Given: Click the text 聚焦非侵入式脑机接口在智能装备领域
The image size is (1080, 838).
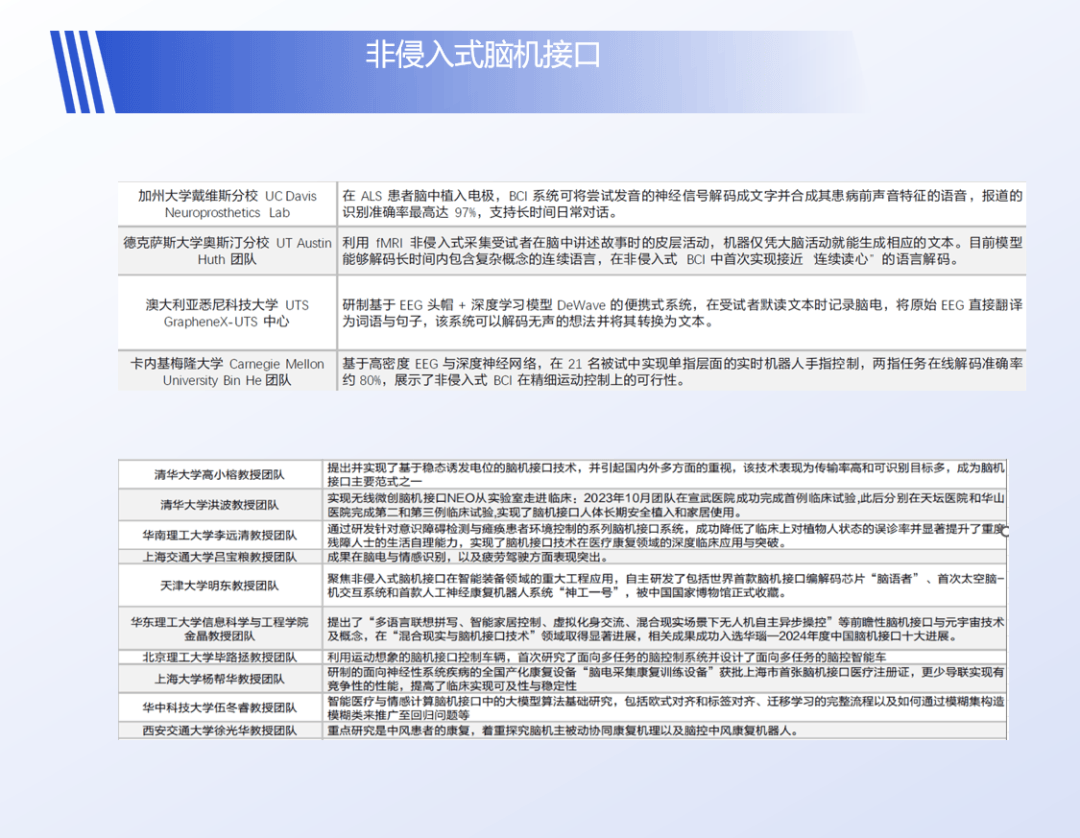Looking at the screenshot, I should click(x=438, y=578).
